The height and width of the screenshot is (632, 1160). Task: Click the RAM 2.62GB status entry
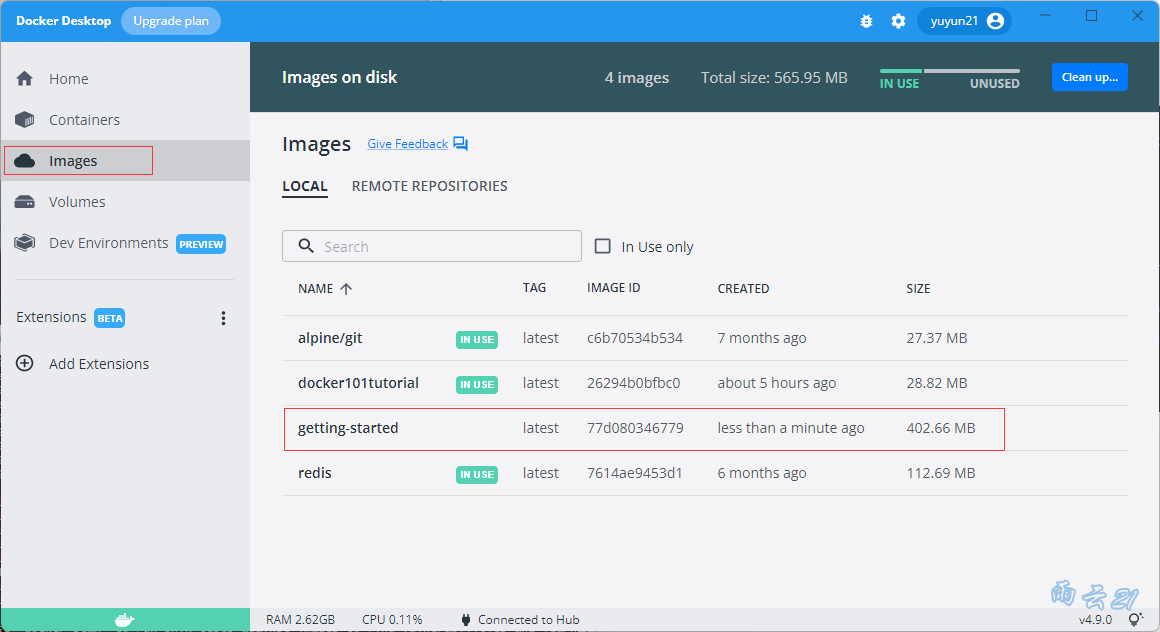[x=300, y=619]
